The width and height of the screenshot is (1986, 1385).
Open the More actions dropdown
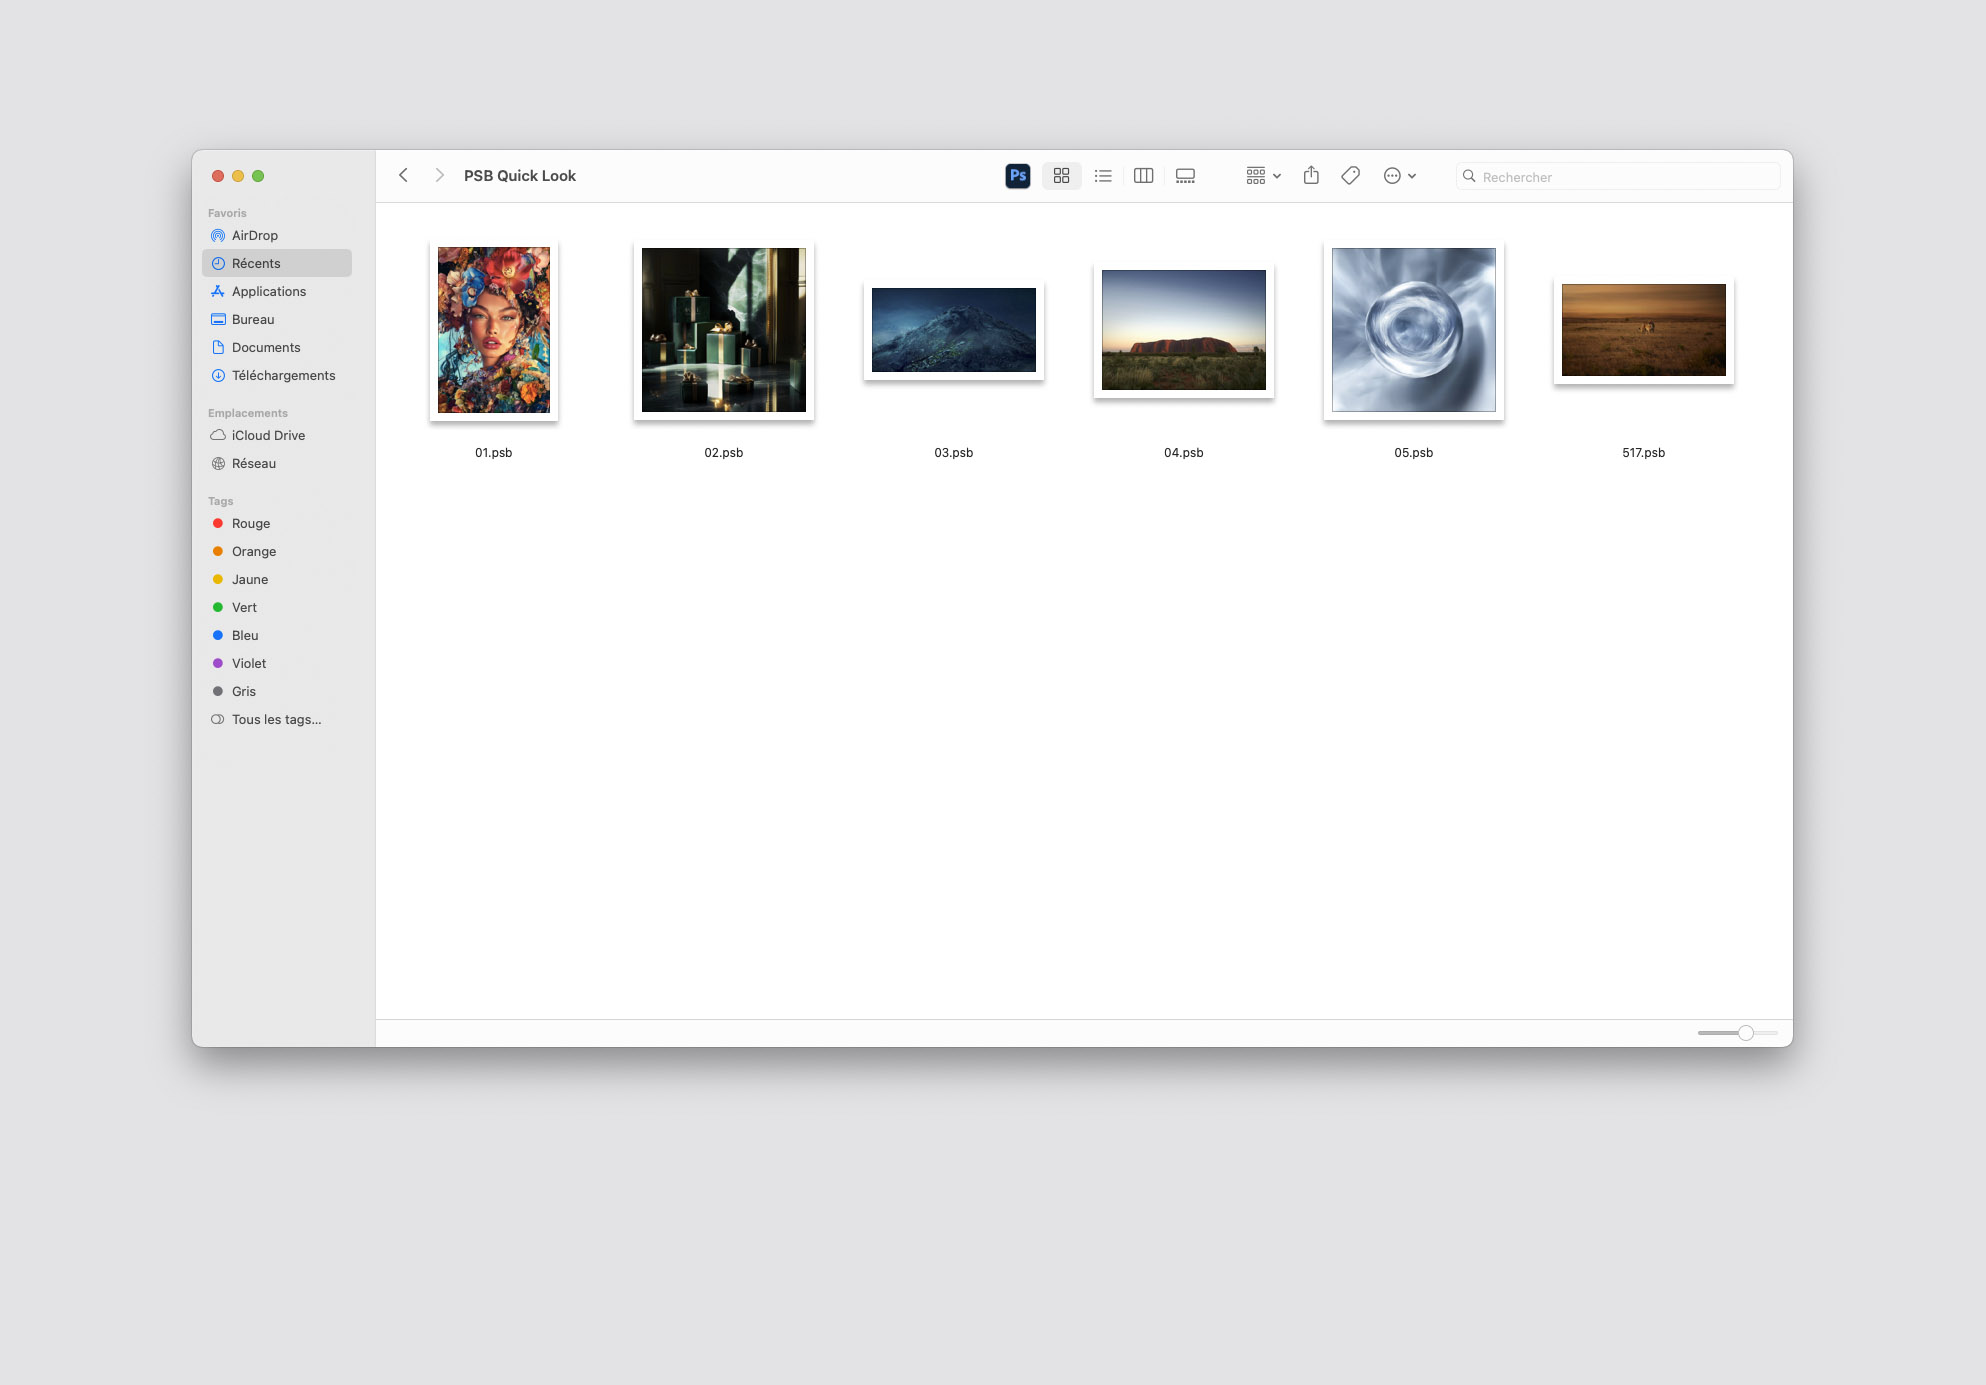coord(1399,175)
